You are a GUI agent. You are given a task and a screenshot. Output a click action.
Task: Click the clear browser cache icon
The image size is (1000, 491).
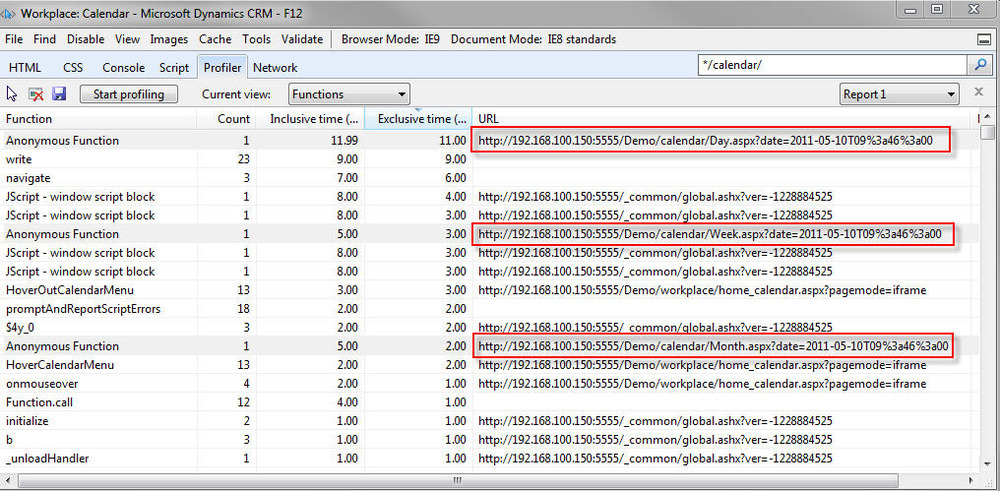tap(36, 94)
